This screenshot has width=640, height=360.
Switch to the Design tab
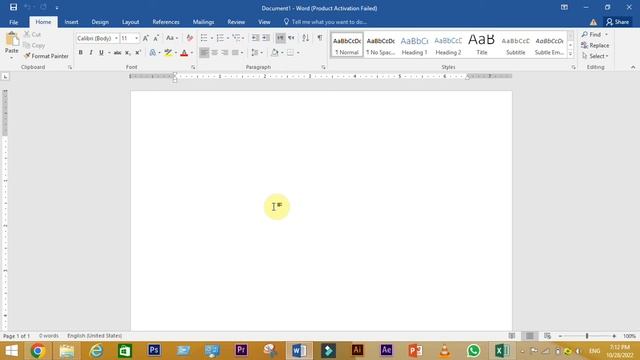click(x=100, y=22)
